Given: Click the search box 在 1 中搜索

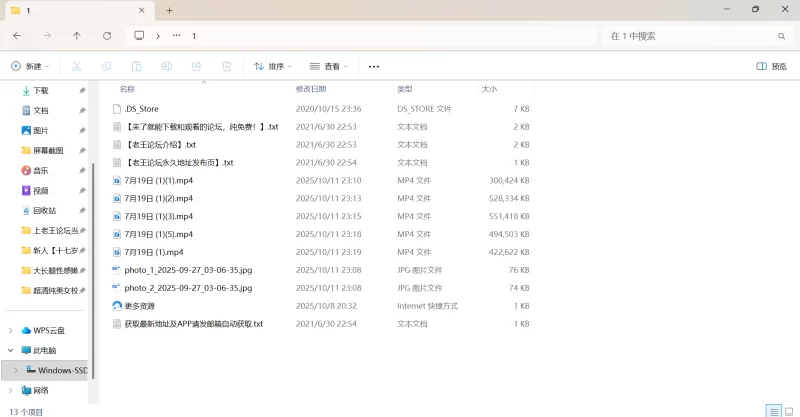Looking at the screenshot, I should pos(690,35).
